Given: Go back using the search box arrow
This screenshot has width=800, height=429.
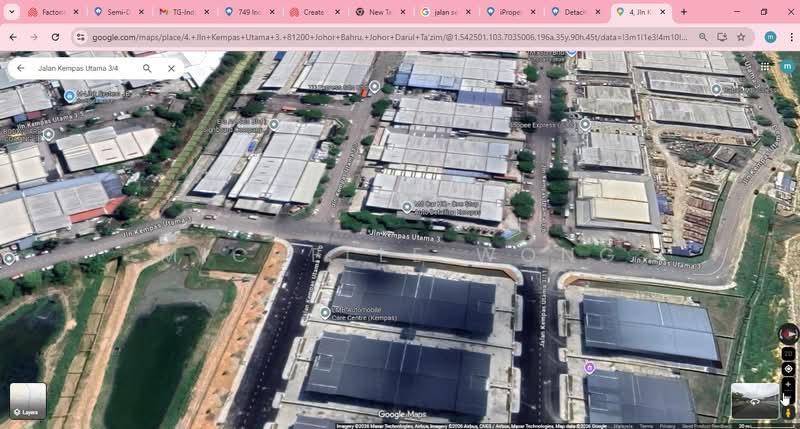Looking at the screenshot, I should [20, 69].
